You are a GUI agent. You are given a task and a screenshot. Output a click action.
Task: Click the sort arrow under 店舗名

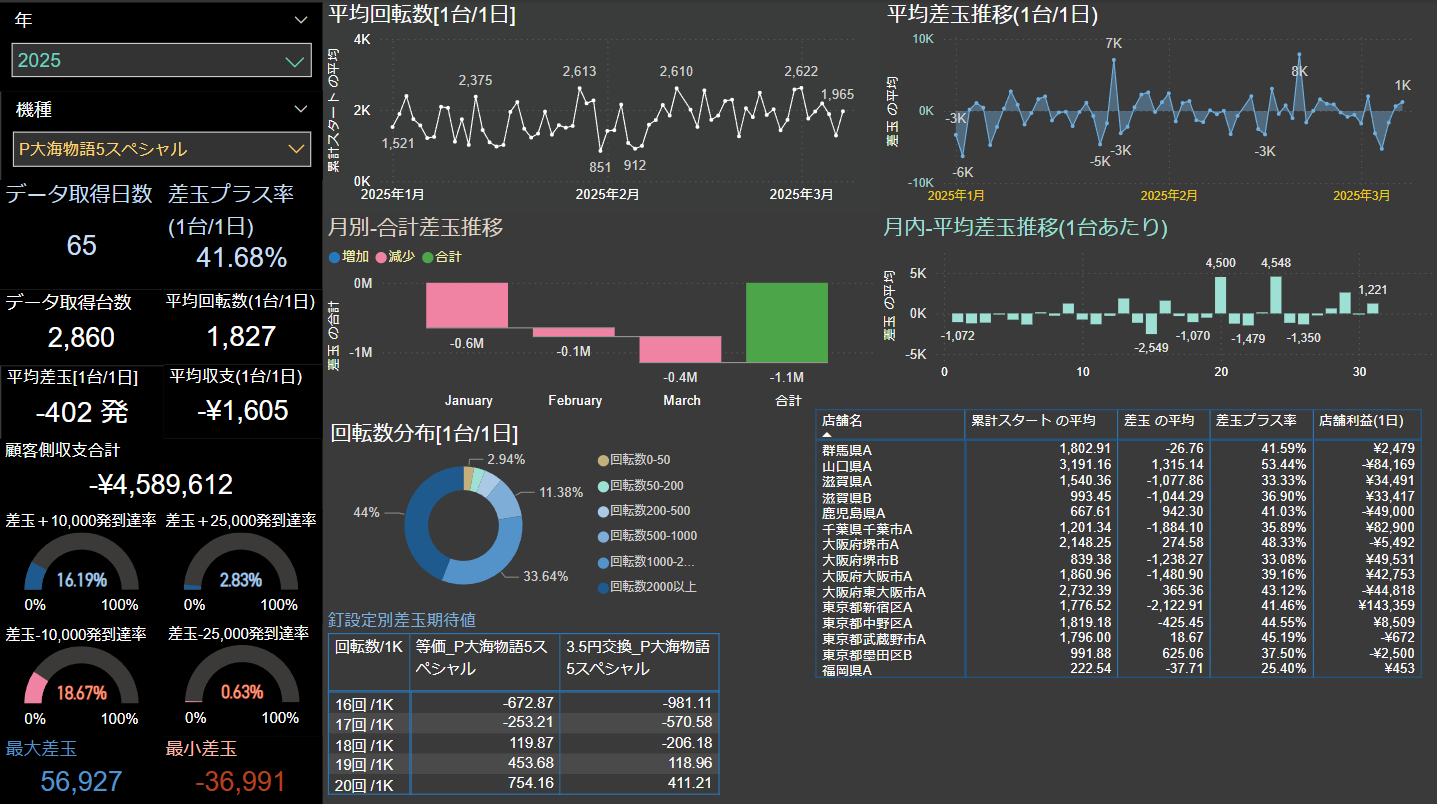tap(827, 436)
